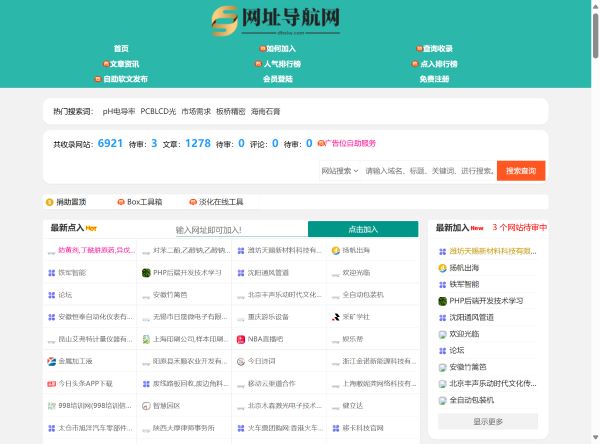This screenshot has height=444, width=600.
Task: Open 文章资讯 navigation item
Action: coord(124,64)
